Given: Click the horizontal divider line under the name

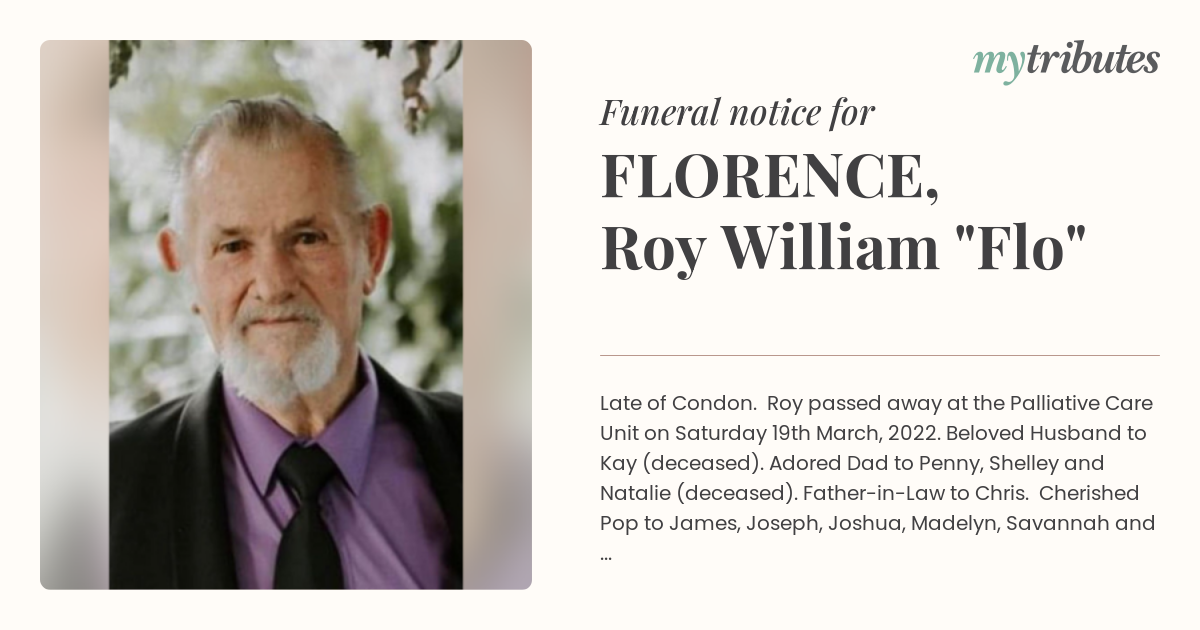Looking at the screenshot, I should click(x=880, y=355).
